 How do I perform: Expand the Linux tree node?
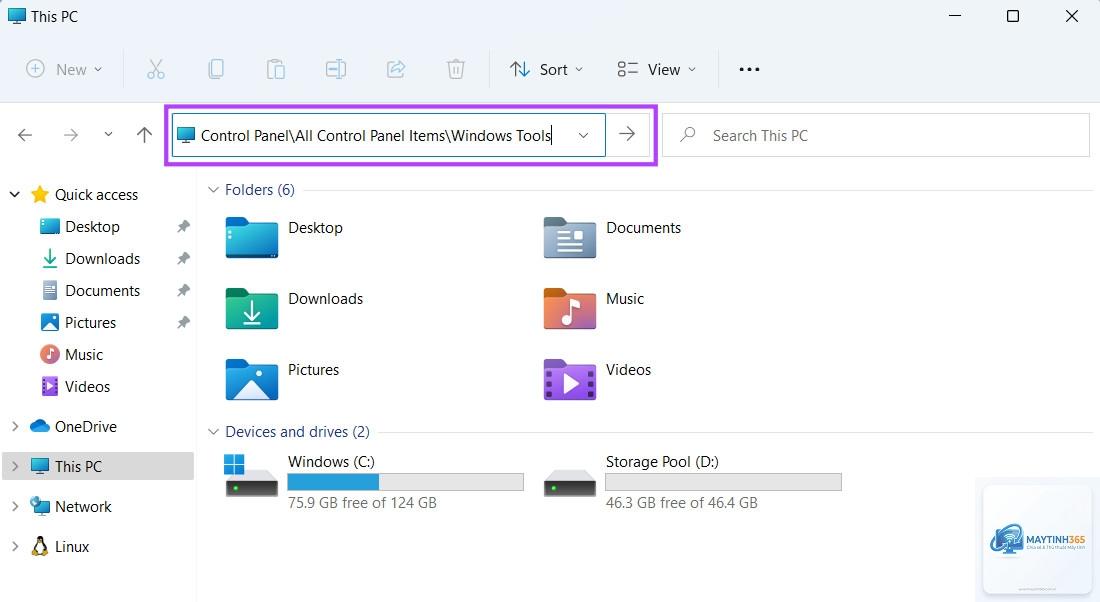(x=15, y=546)
